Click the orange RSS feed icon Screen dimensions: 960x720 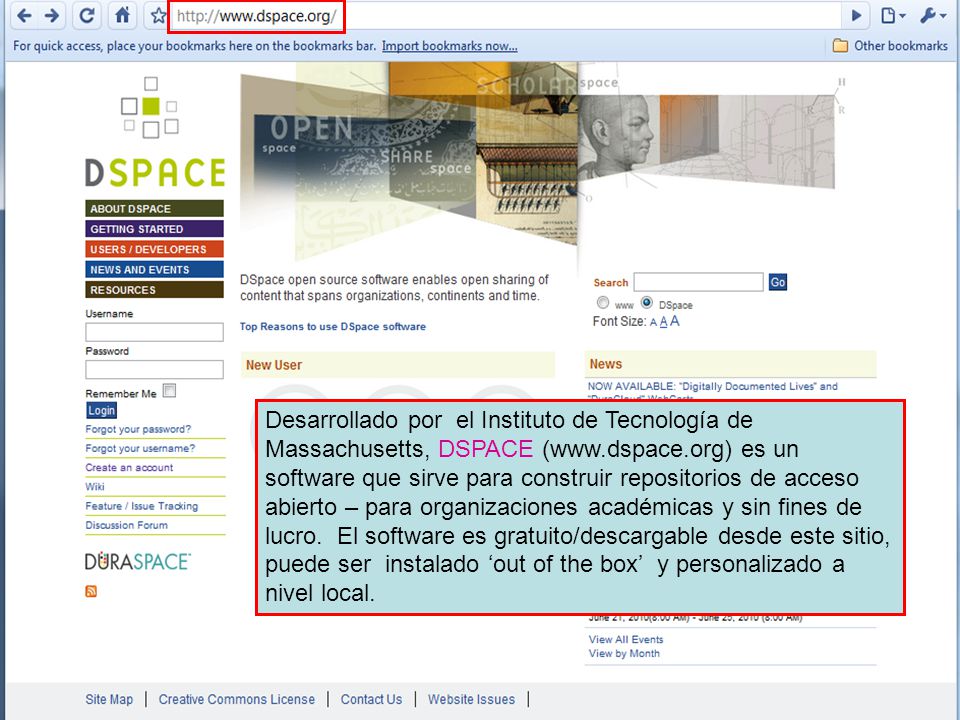pyautogui.click(x=91, y=591)
